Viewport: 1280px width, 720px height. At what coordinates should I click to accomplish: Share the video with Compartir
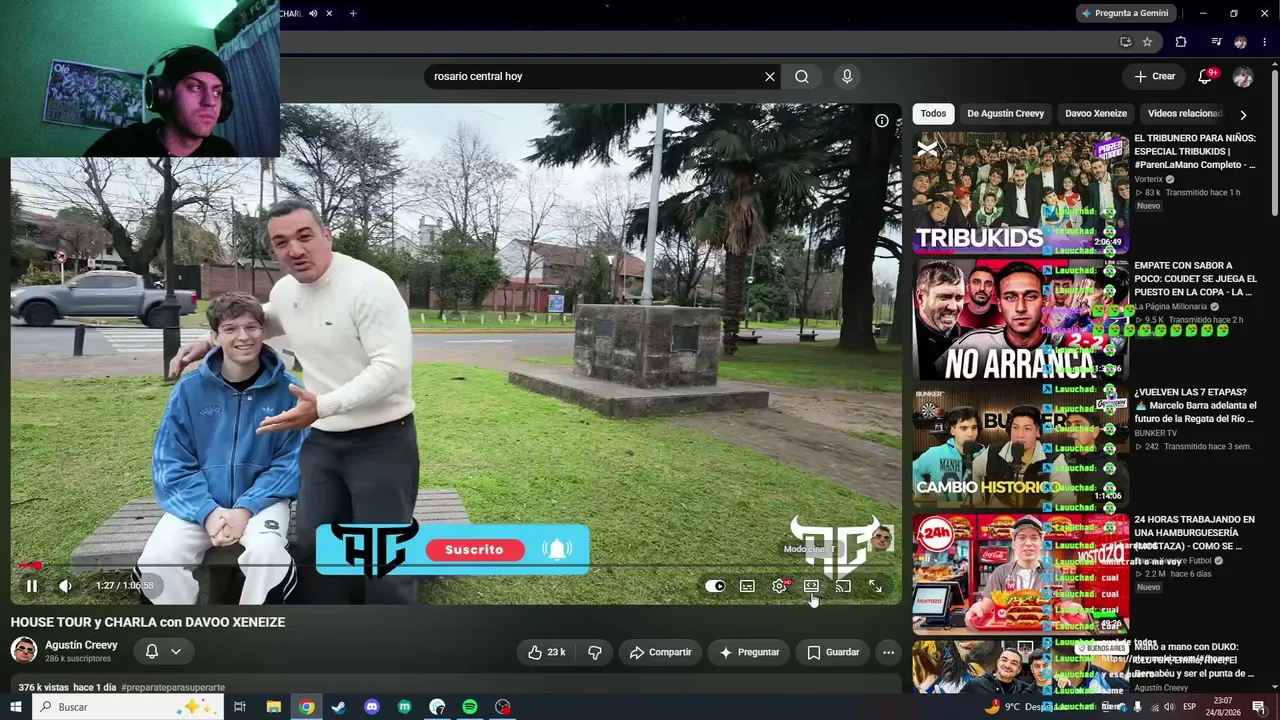coord(660,652)
